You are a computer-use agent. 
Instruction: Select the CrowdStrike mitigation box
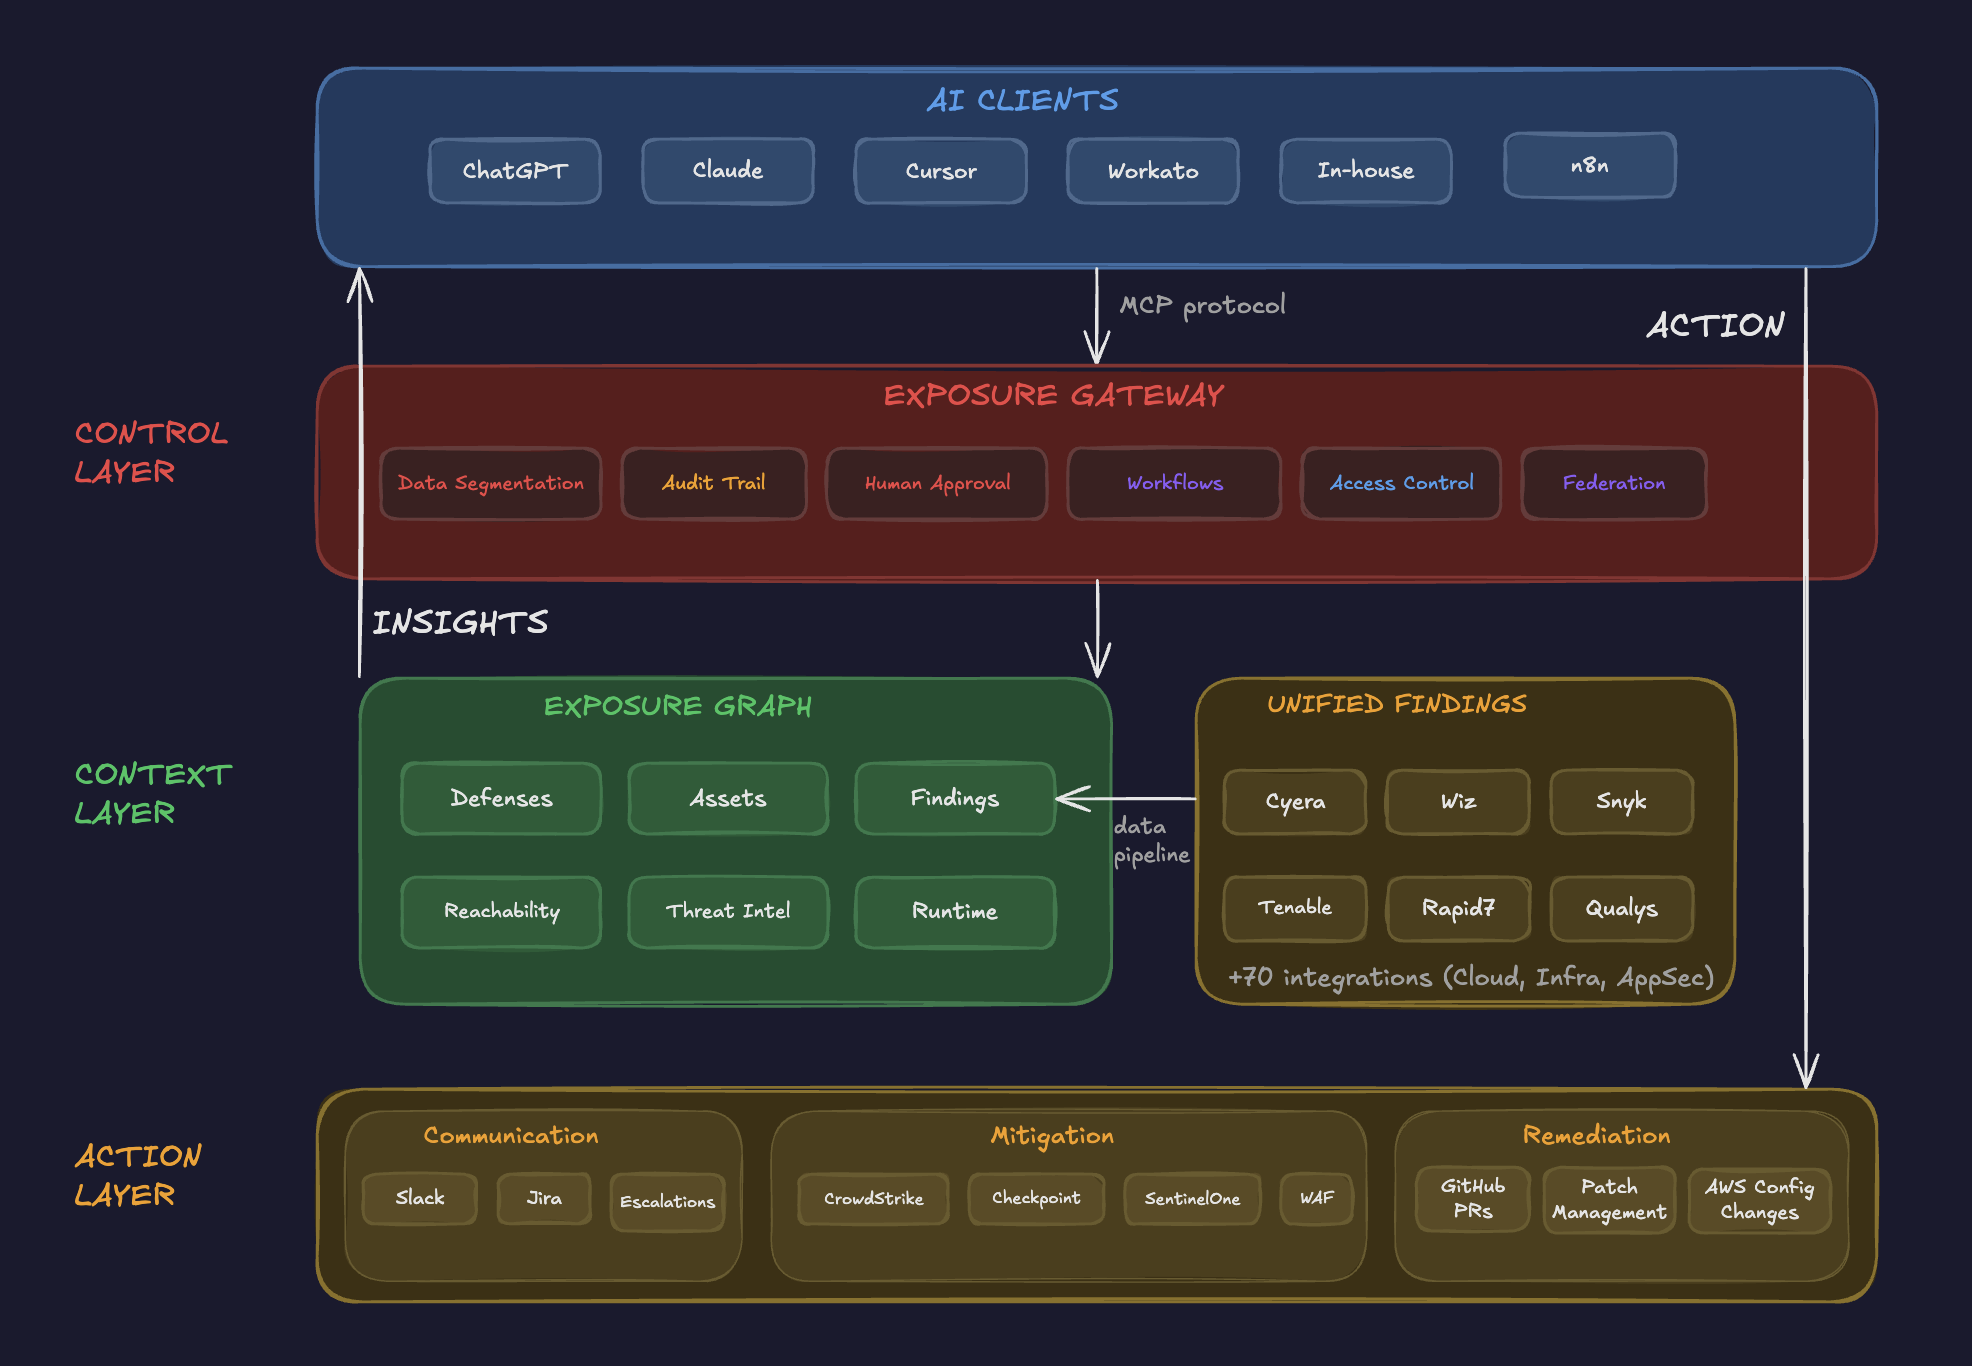click(x=873, y=1198)
